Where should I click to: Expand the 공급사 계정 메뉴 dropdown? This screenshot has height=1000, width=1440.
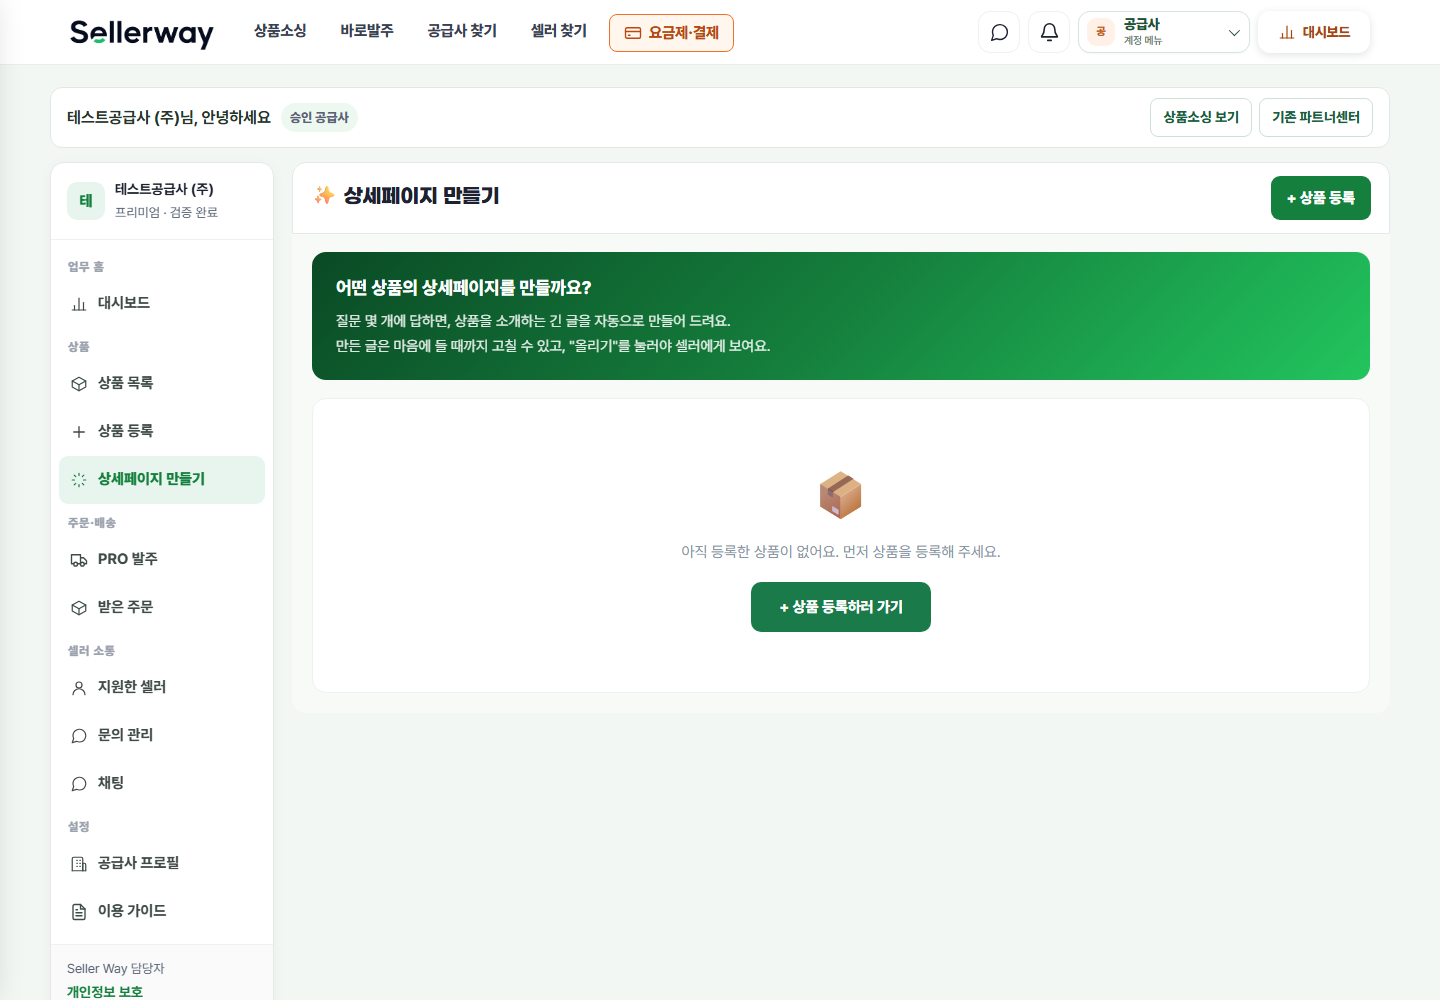[x=1164, y=32]
